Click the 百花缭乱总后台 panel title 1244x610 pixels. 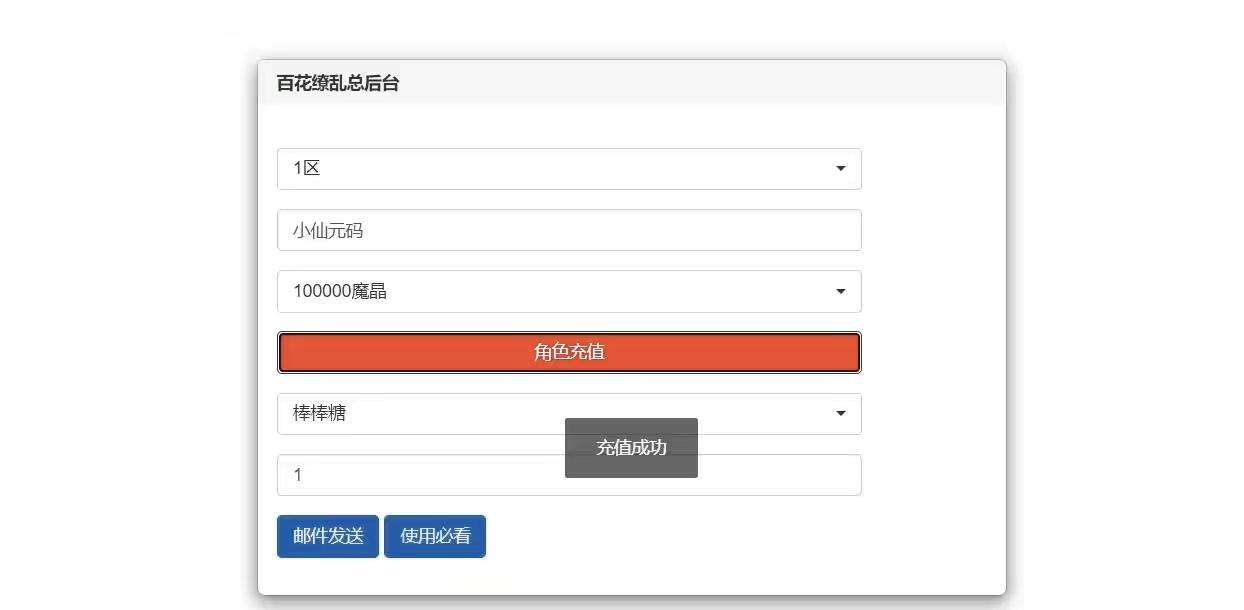coord(338,83)
